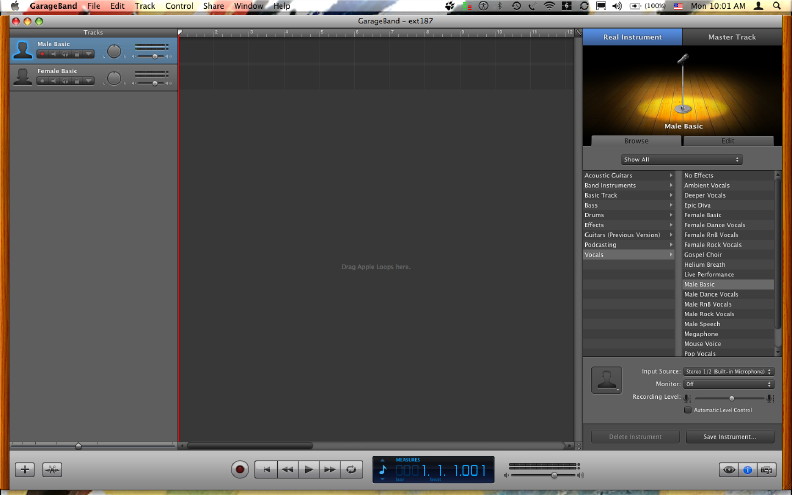The image size is (792, 495).
Task: Click the Delete Instrument button
Action: tap(635, 436)
